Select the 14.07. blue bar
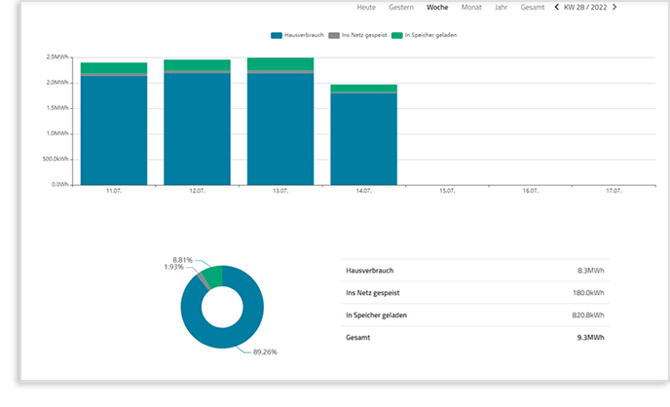Viewport: 670px width, 407px height. point(363,138)
